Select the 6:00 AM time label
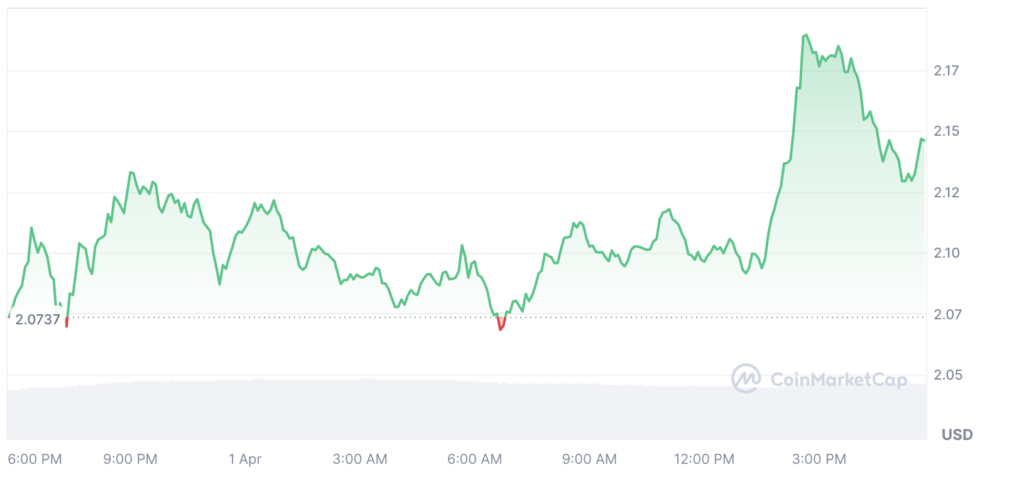1024x484 pixels. click(x=475, y=459)
